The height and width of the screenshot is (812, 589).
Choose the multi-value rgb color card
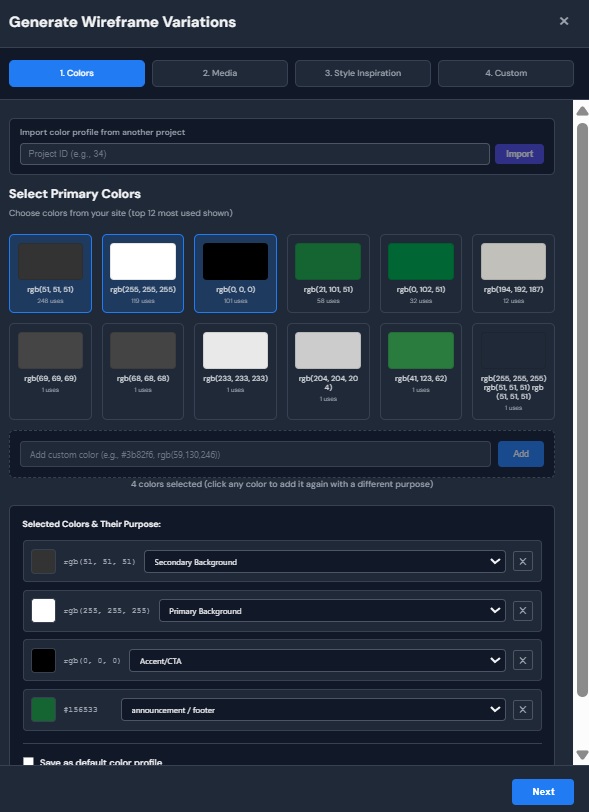point(513,371)
